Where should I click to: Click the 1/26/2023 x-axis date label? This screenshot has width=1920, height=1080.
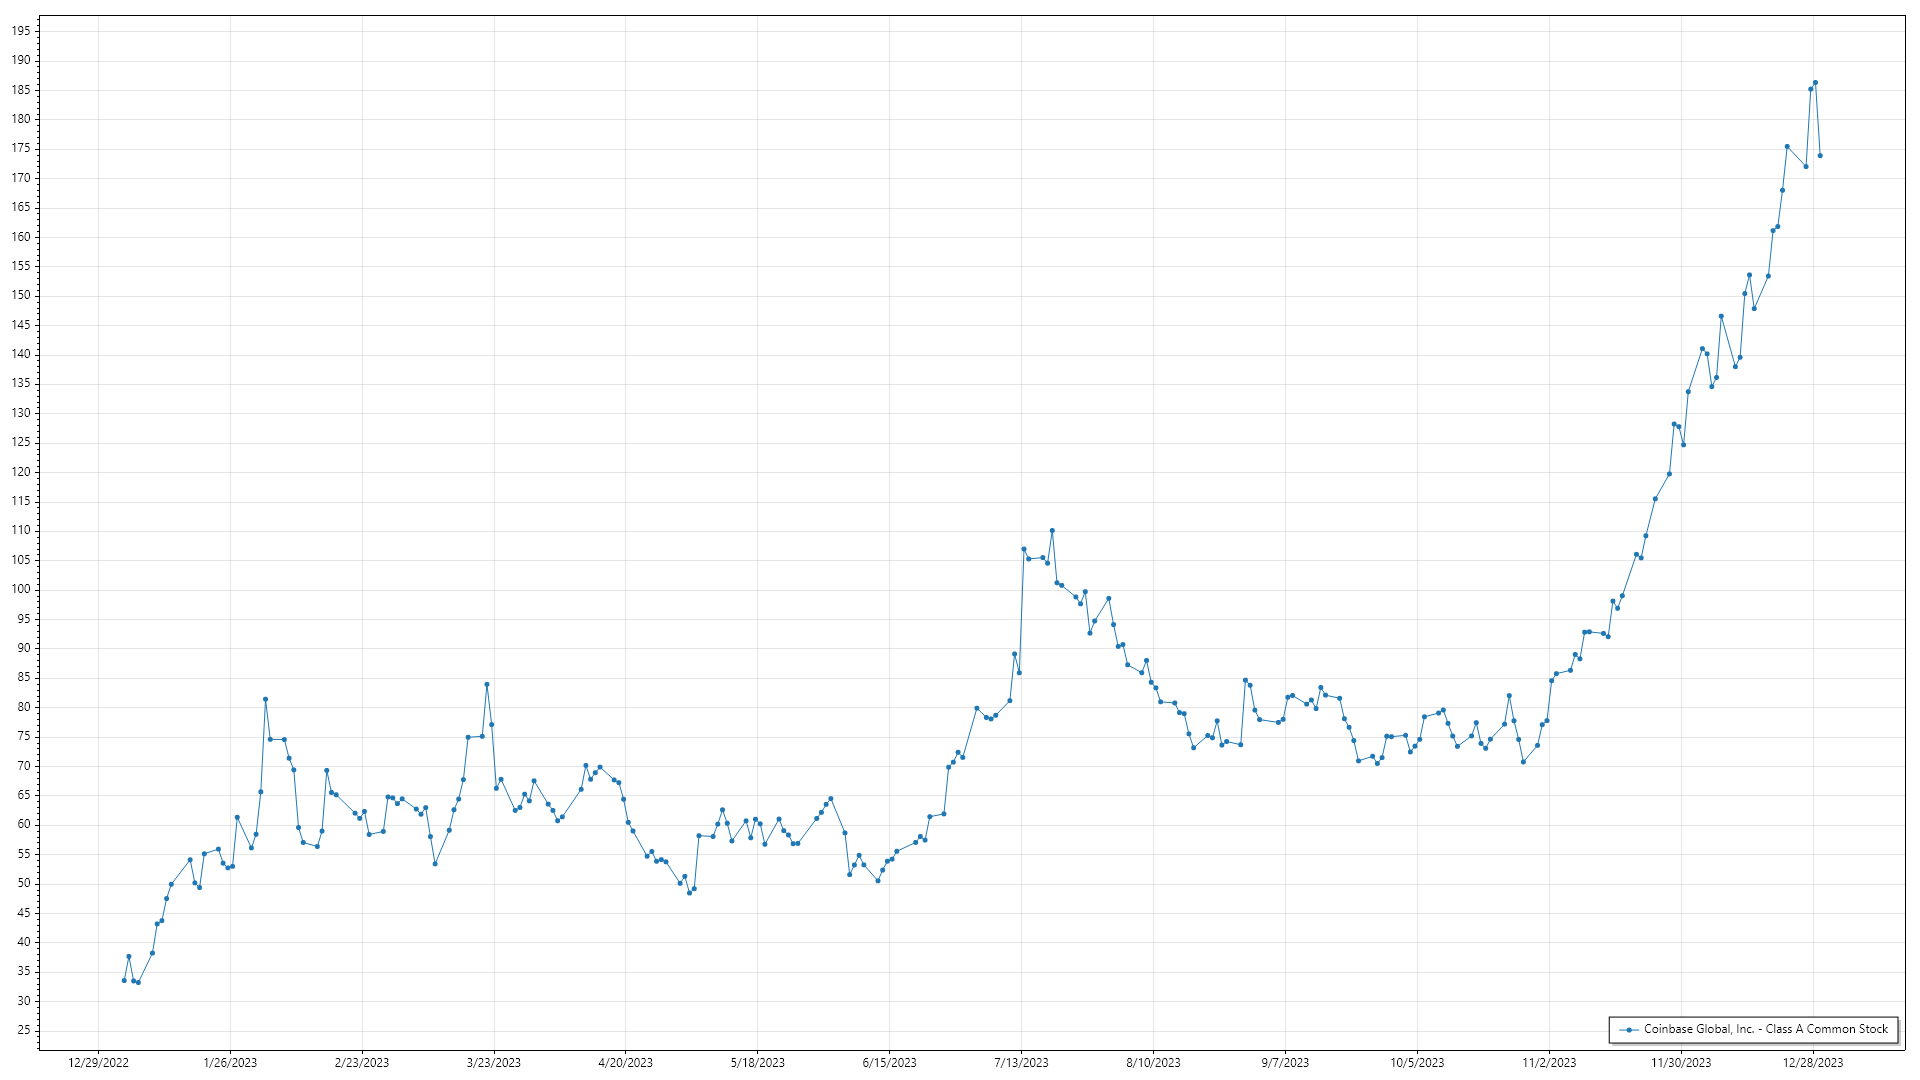[230, 1063]
